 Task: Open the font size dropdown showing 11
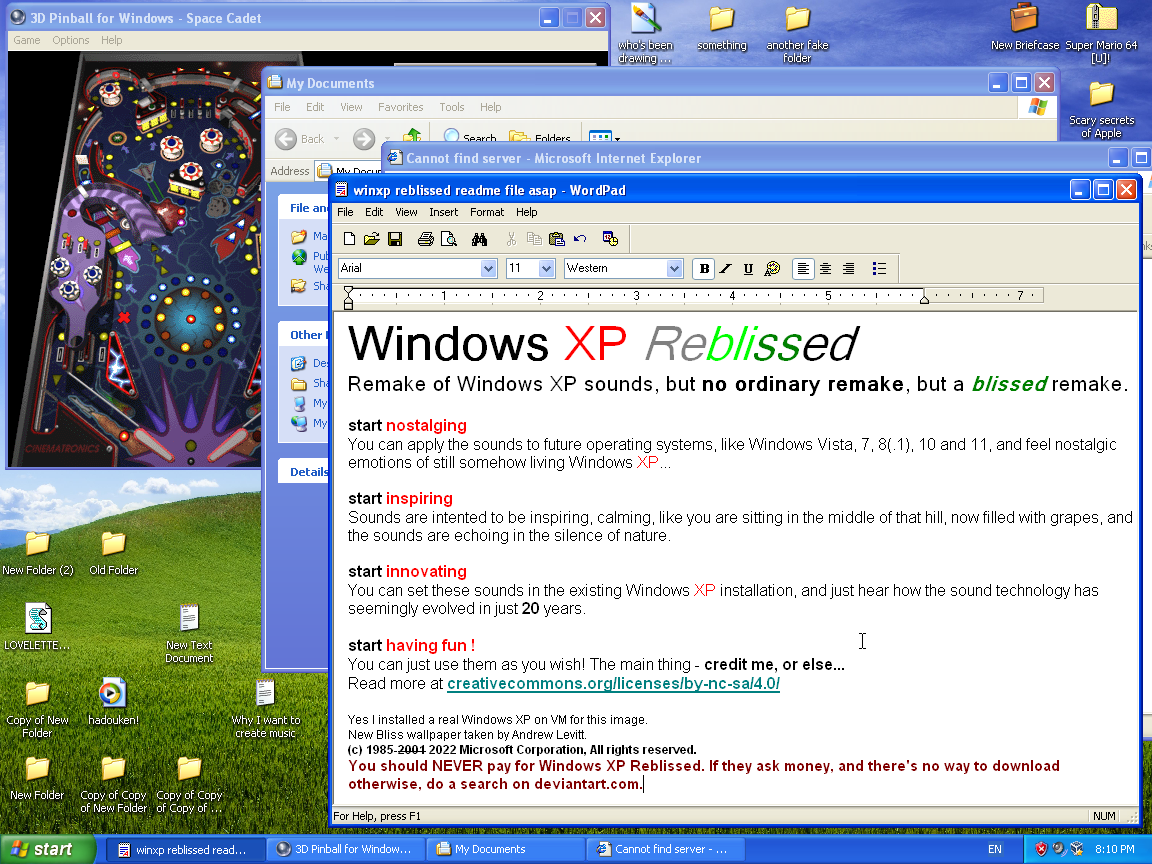coord(546,268)
